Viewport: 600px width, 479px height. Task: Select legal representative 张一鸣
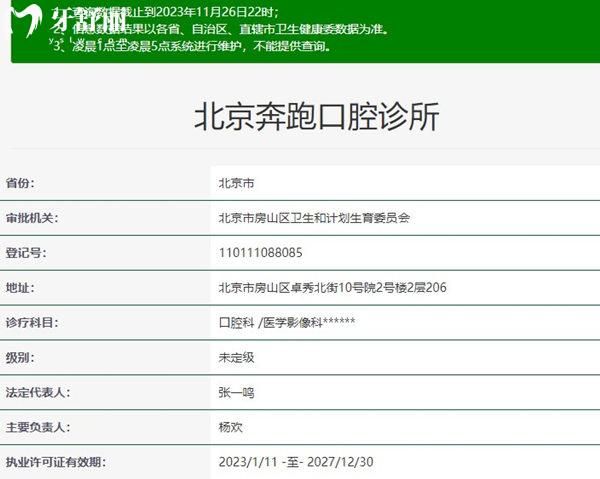(236, 393)
